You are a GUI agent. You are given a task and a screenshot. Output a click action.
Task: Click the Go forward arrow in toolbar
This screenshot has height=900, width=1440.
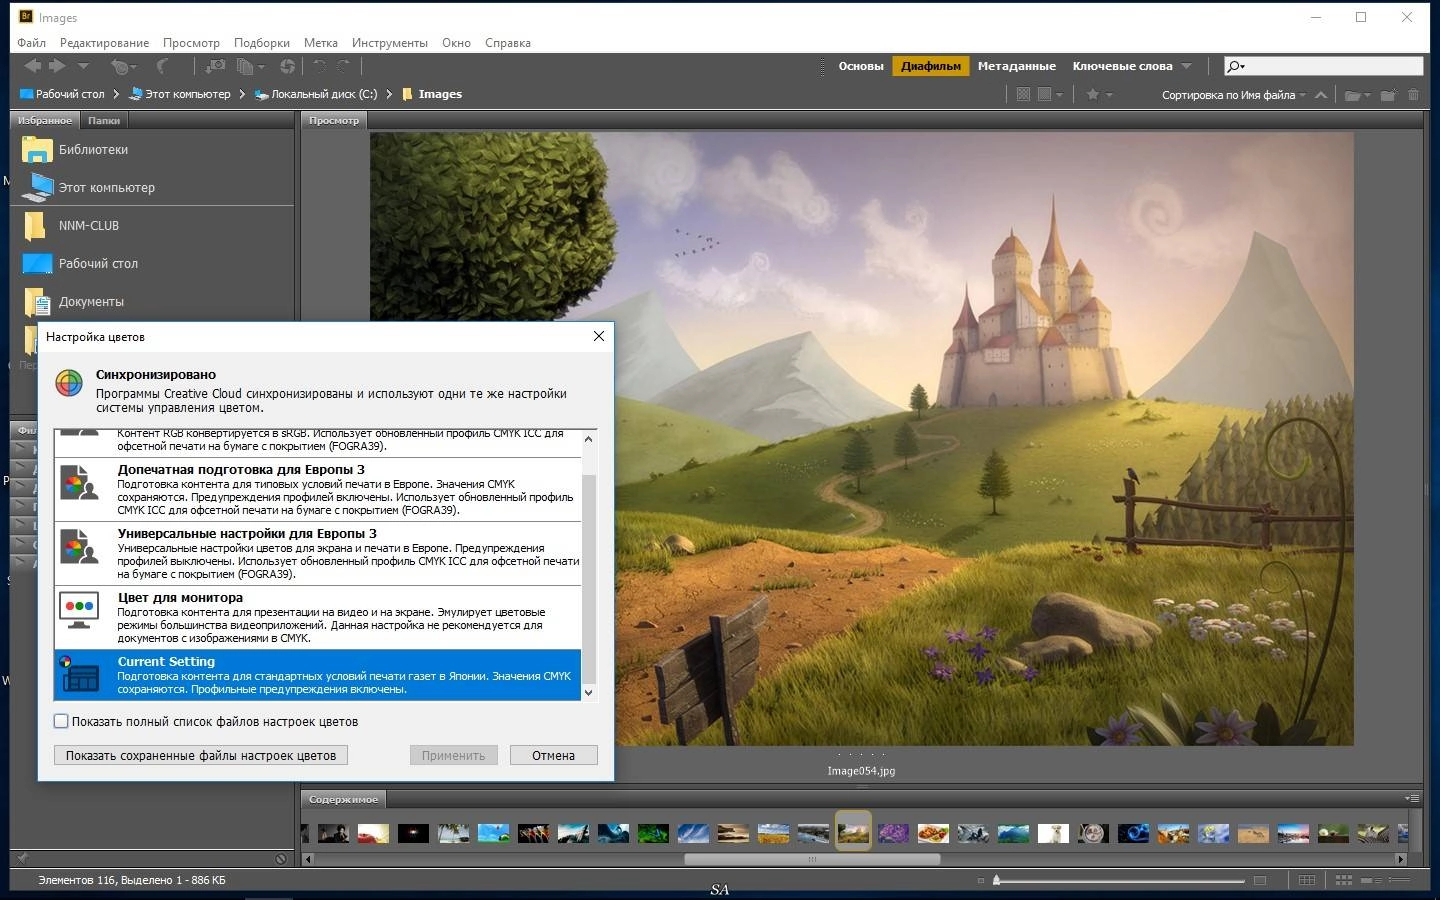(57, 66)
